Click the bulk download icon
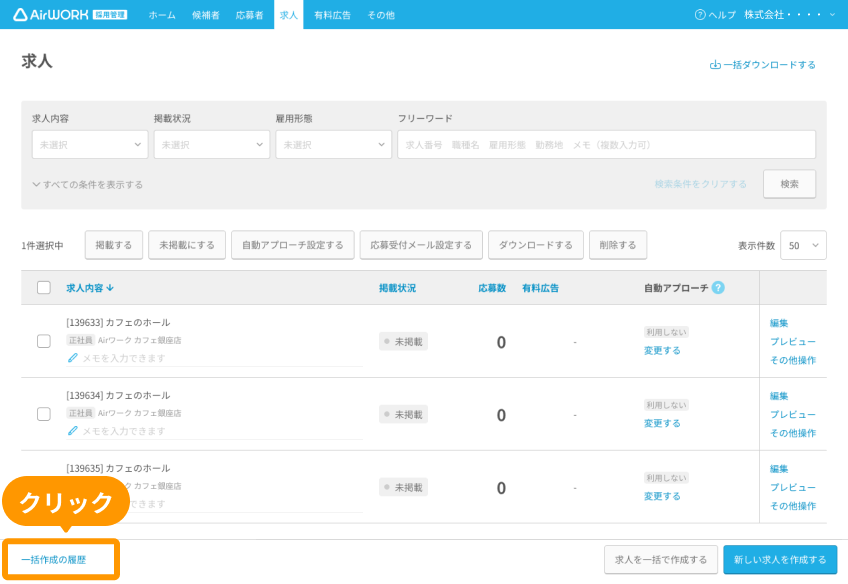 click(715, 65)
